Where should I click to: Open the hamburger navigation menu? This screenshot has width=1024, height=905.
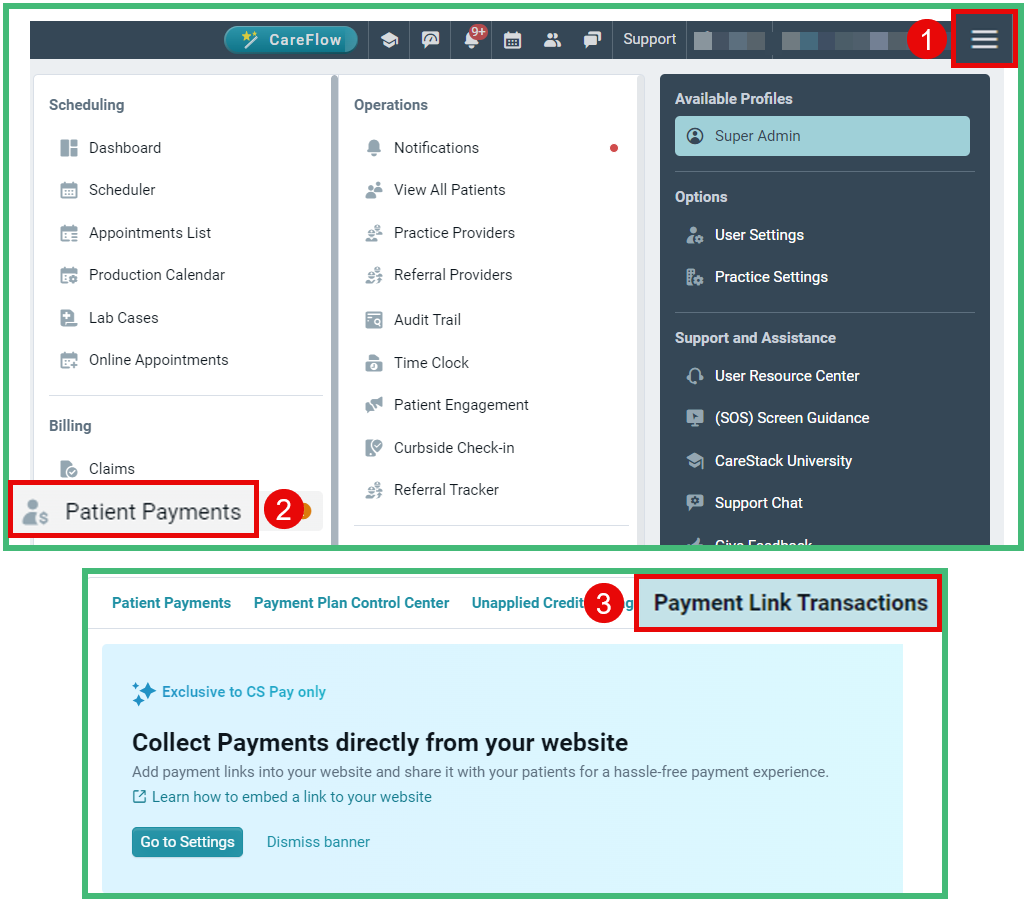pyautogui.click(x=984, y=39)
